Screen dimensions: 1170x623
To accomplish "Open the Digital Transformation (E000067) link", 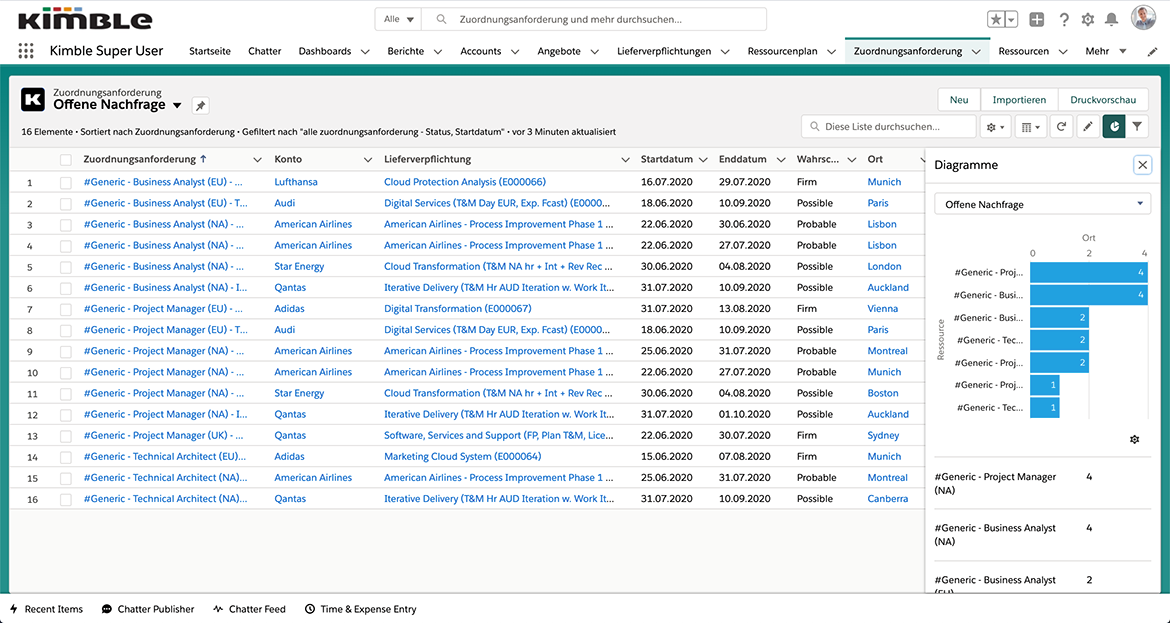I will [x=457, y=309].
